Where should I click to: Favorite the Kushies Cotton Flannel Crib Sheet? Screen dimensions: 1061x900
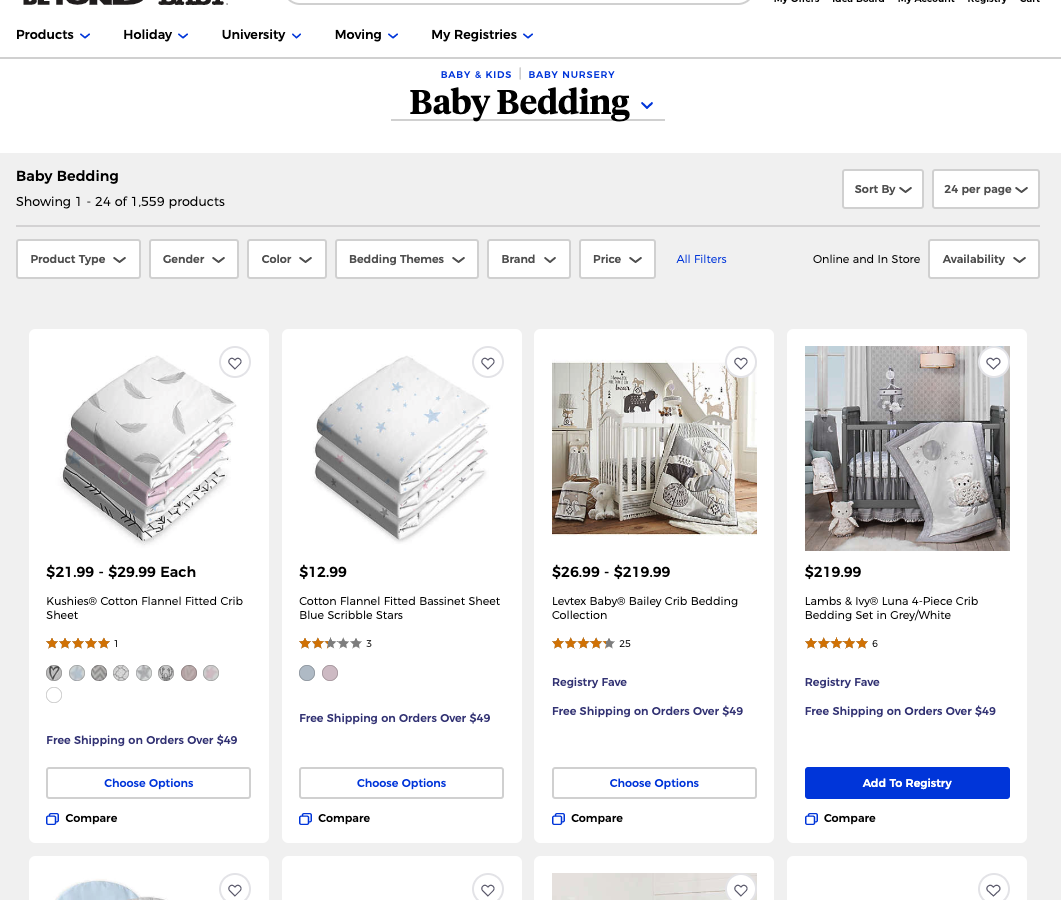(235, 363)
